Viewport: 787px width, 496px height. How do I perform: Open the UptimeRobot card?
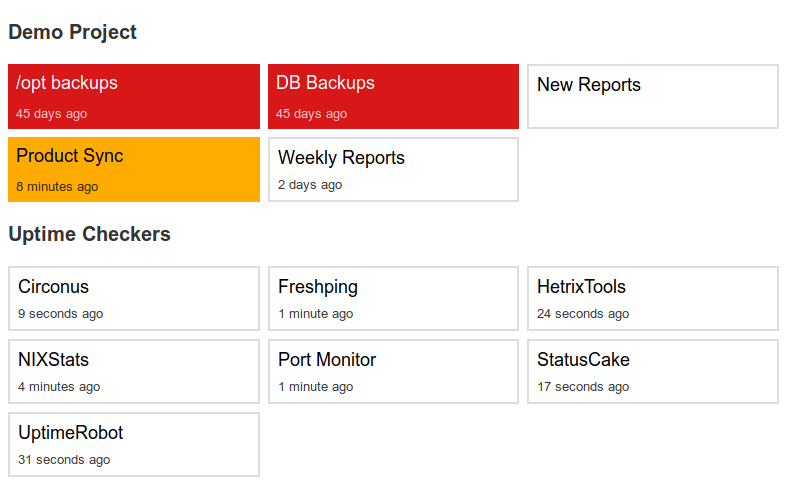pyautogui.click(x=133, y=444)
